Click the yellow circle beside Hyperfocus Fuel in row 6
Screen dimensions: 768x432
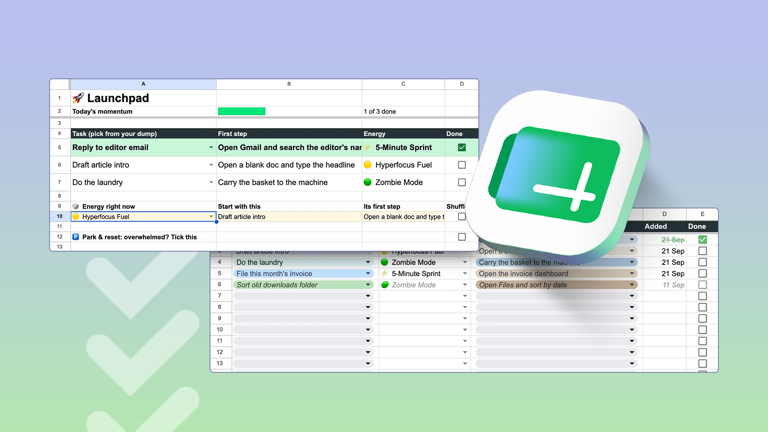coord(368,165)
